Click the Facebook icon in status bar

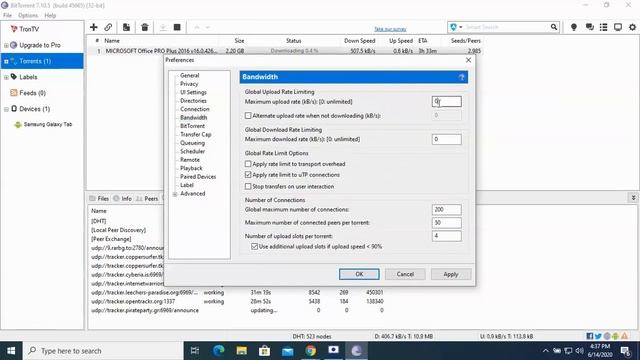point(589,336)
